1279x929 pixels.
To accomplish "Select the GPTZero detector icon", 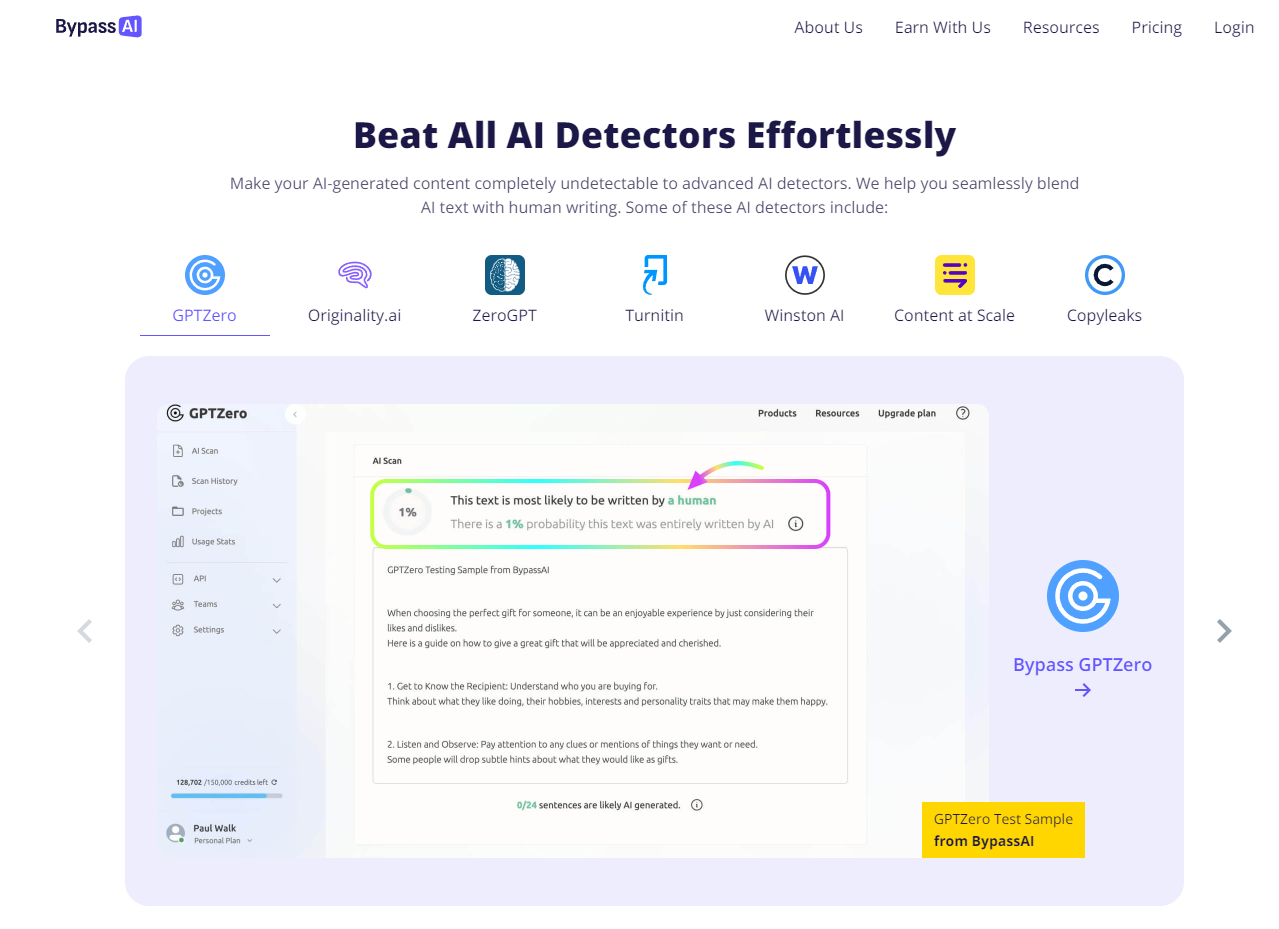I will (205, 275).
